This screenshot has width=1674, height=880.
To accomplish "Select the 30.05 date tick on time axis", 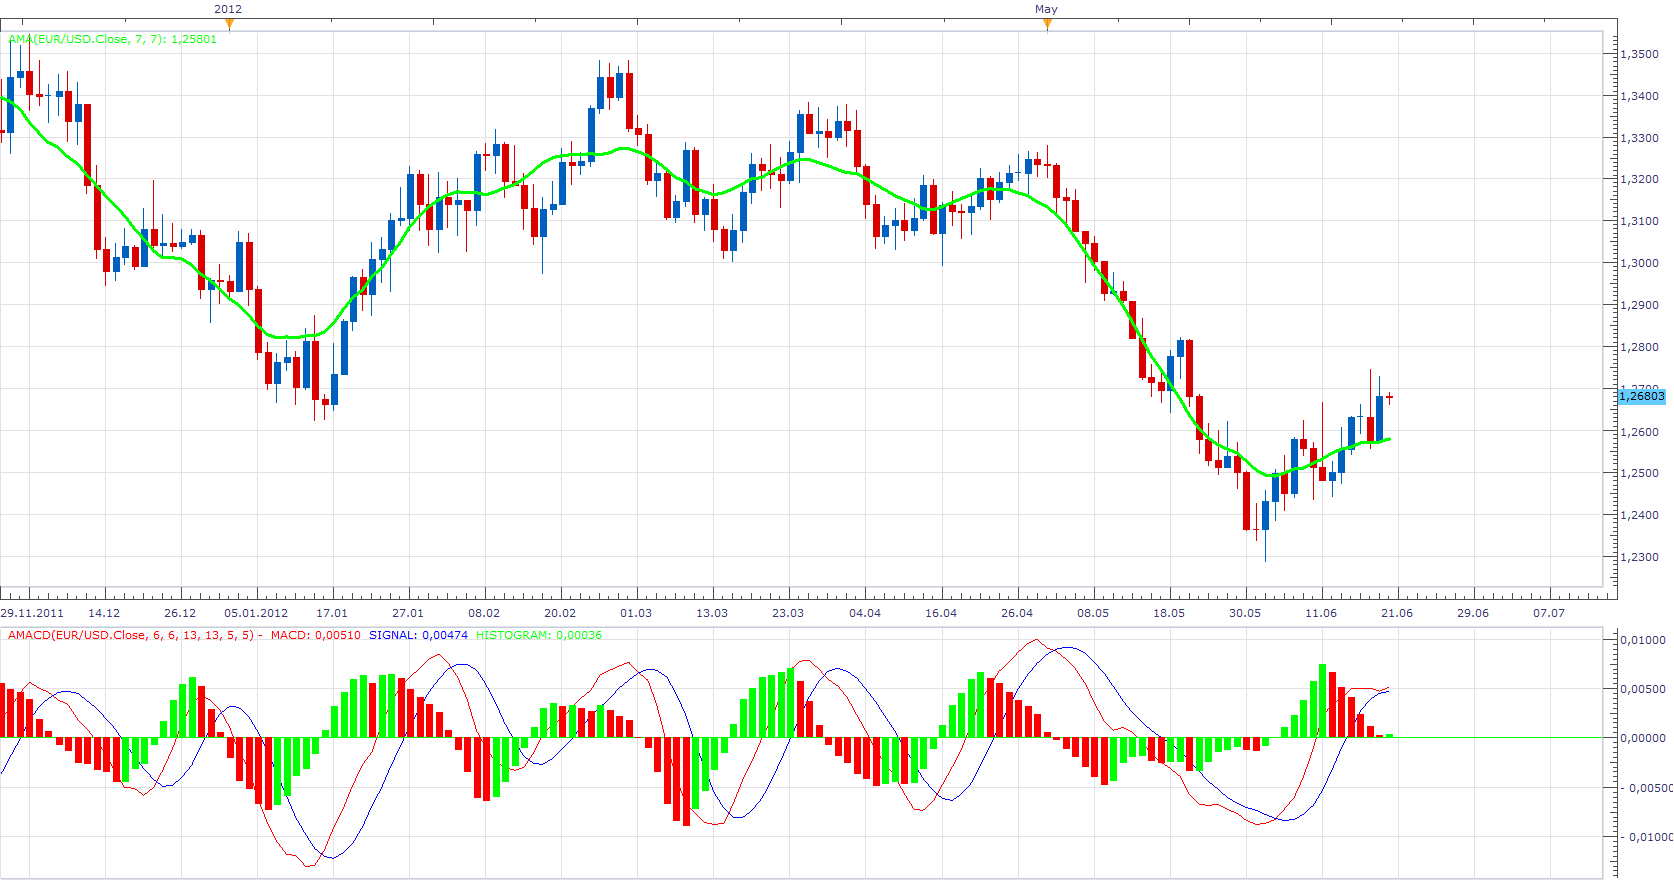I will 1245,613.
